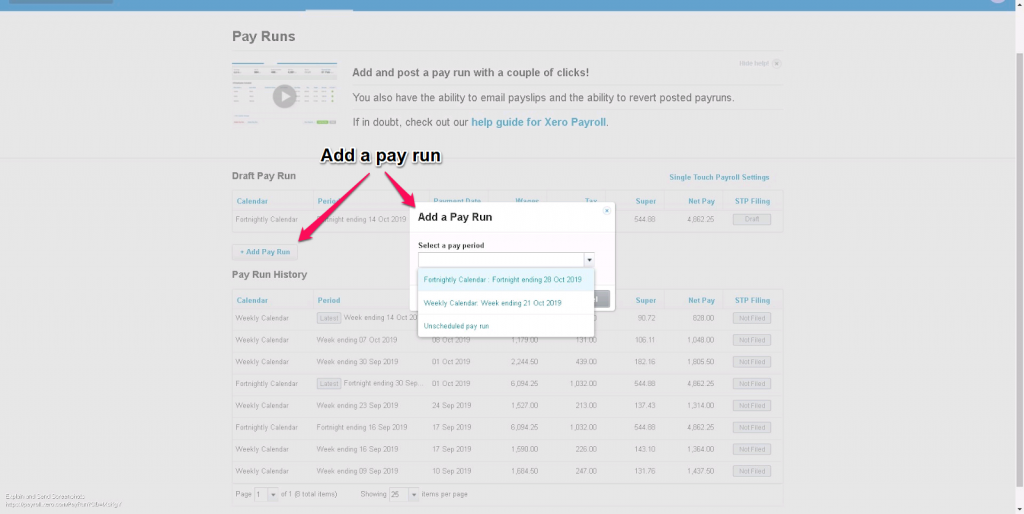Sort history table by Period column
The width and height of the screenshot is (1024, 514).
coord(329,300)
